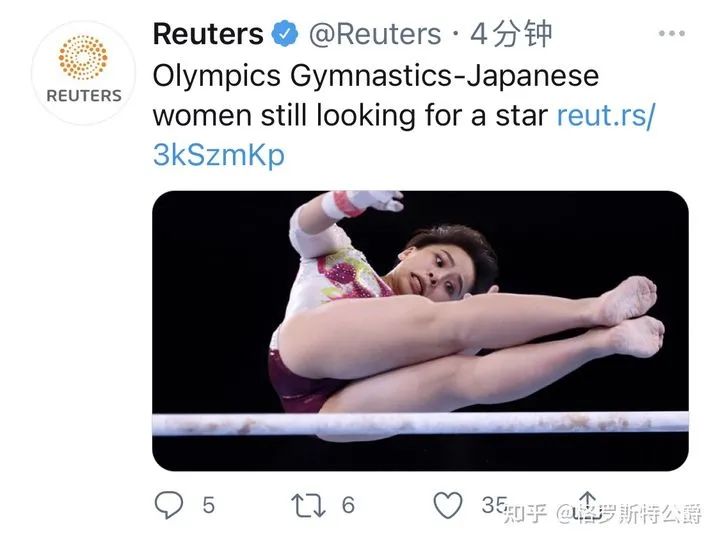720x543 pixels.
Task: Click the 3kSzmKp link text
Action: point(219,155)
